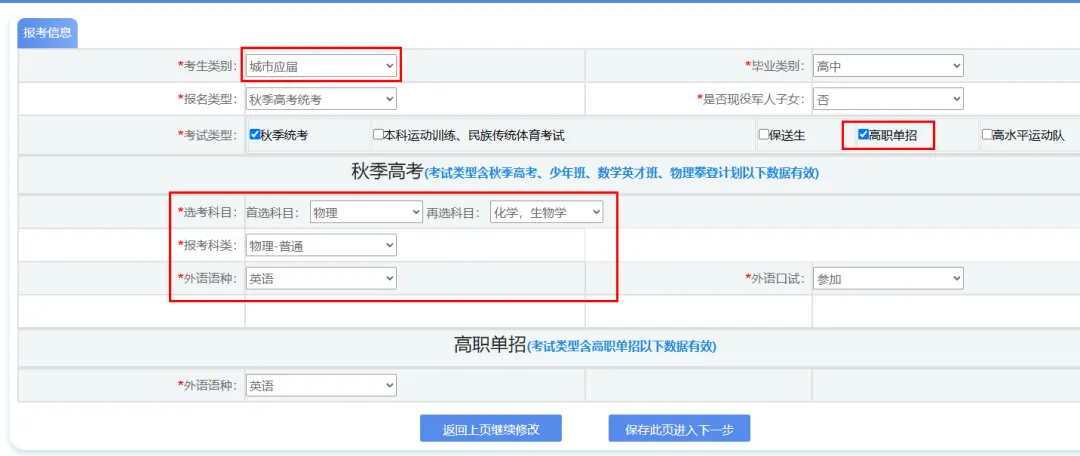Open the 外语口试 dropdown showing 参加
The width and height of the screenshot is (1080, 456).
888,278
